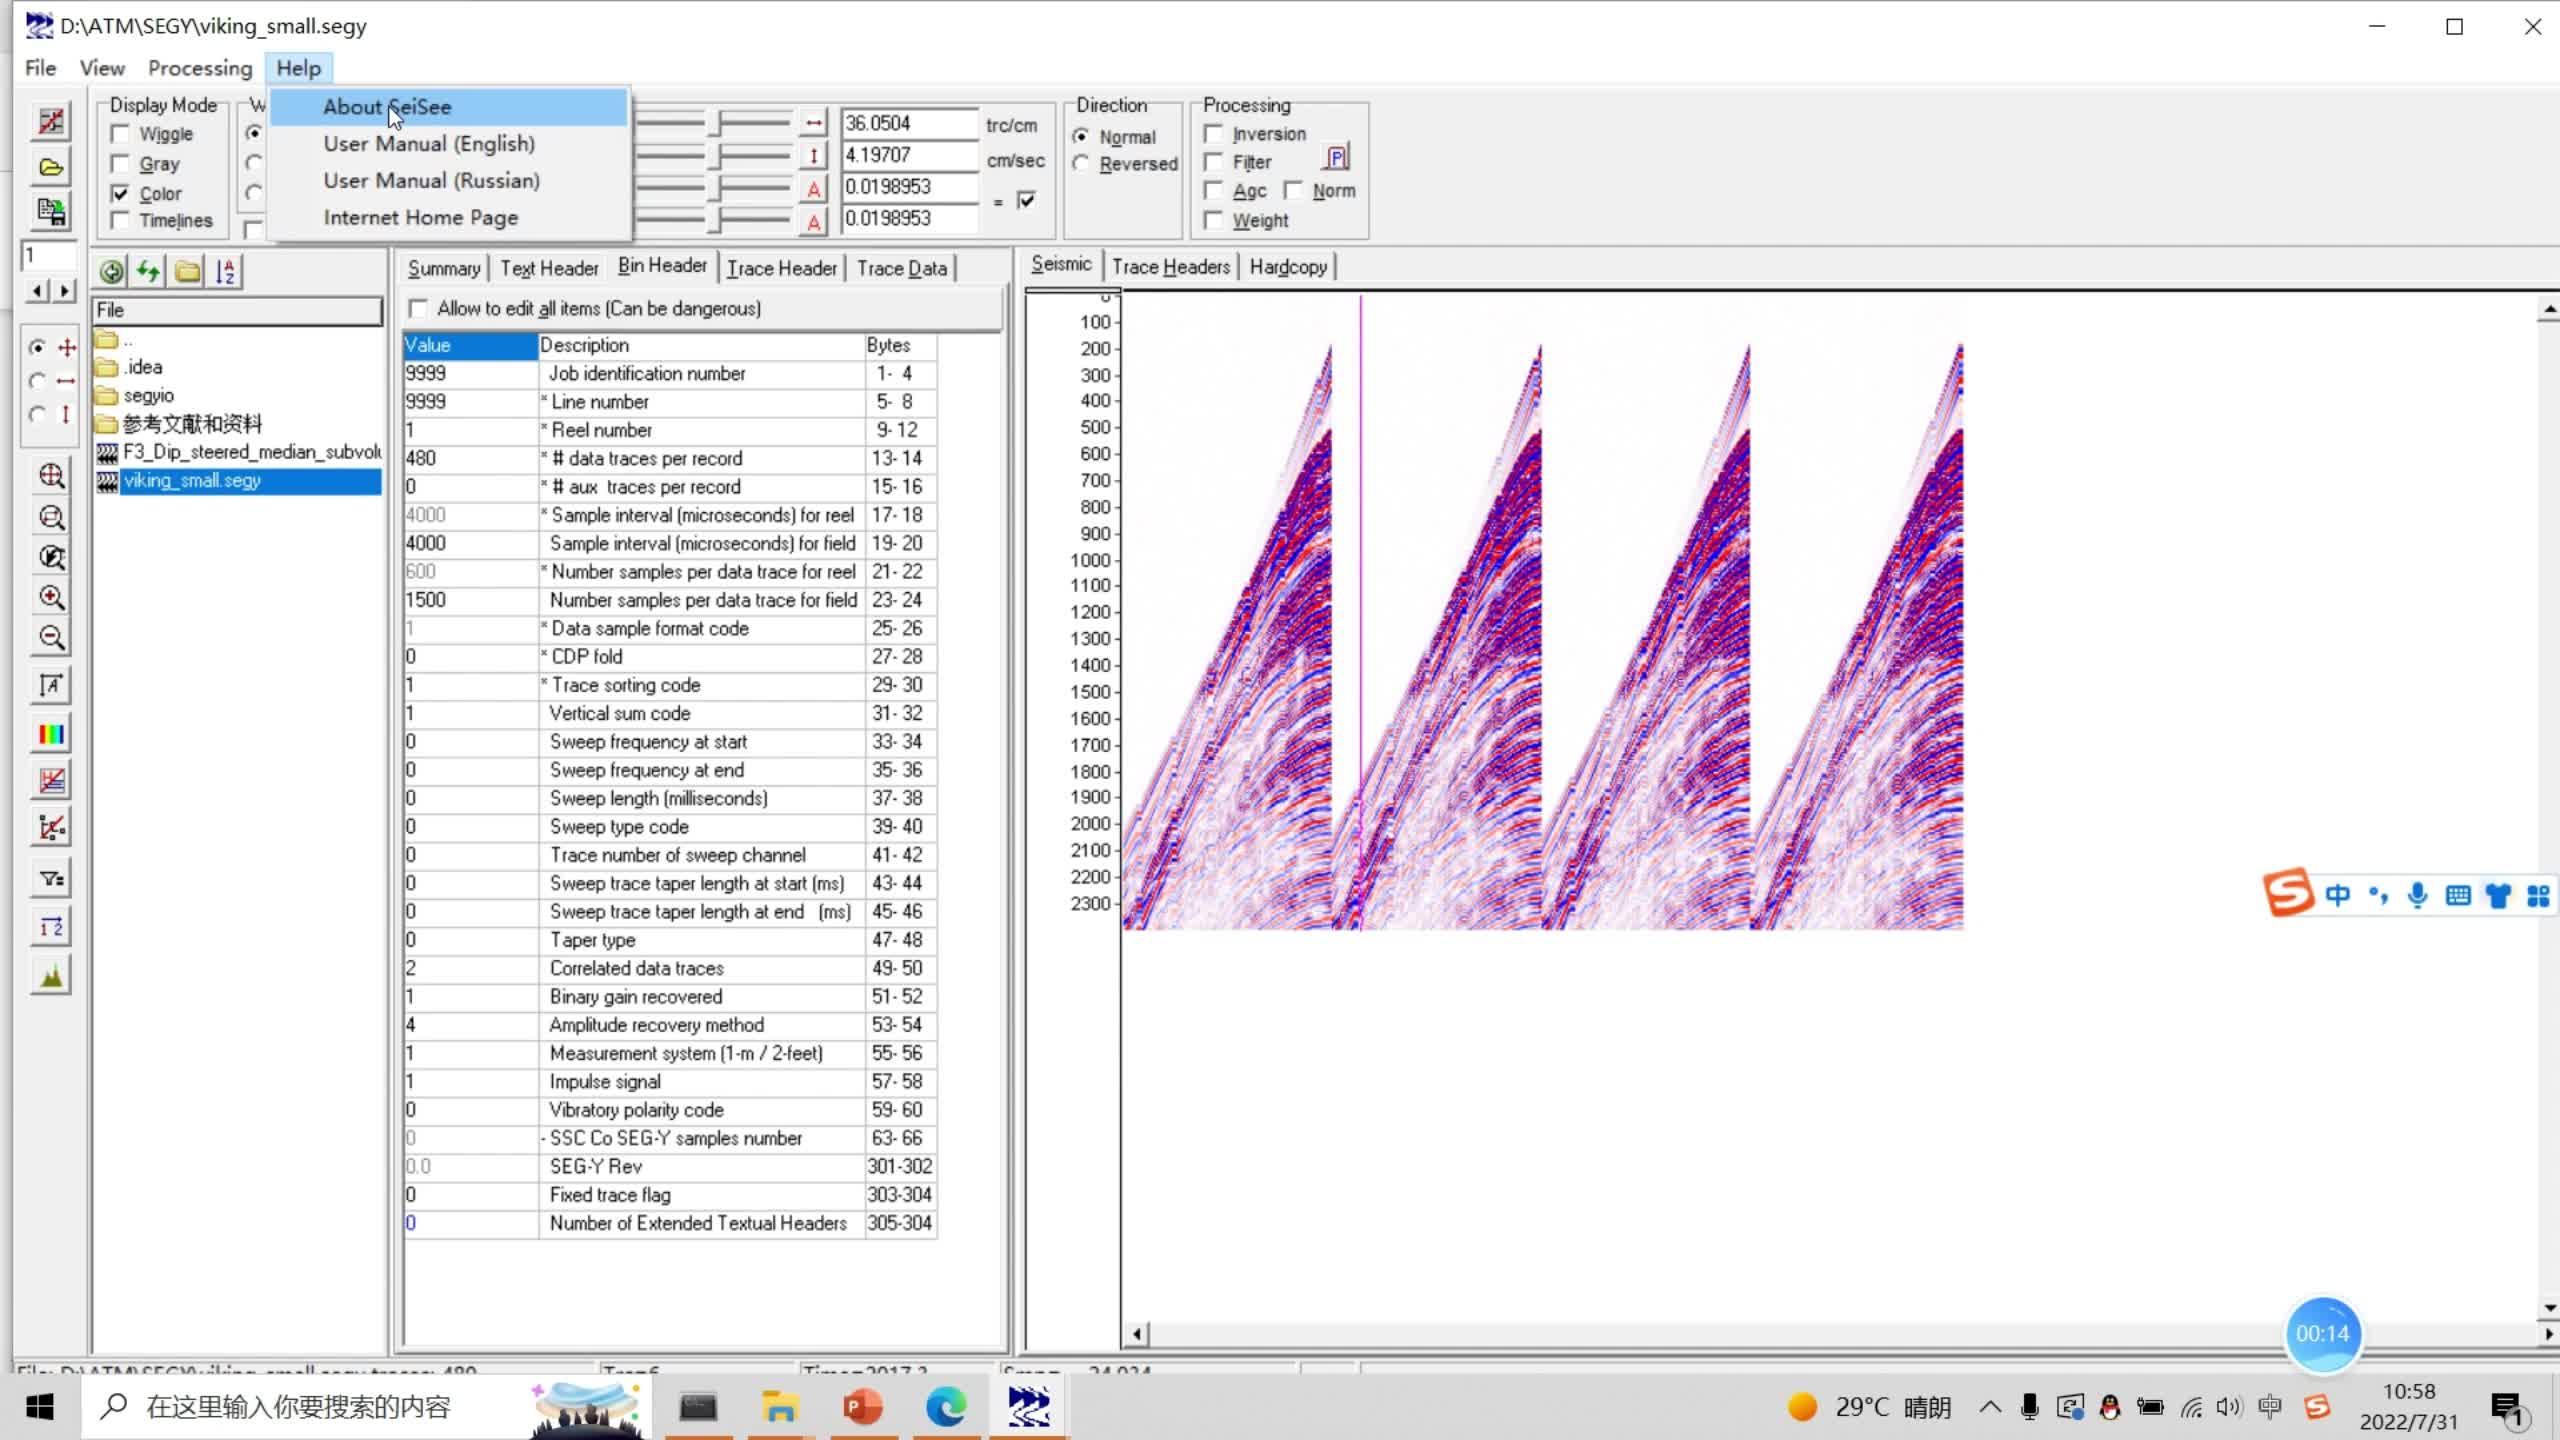Click the cm/sec value input field

tap(908, 155)
